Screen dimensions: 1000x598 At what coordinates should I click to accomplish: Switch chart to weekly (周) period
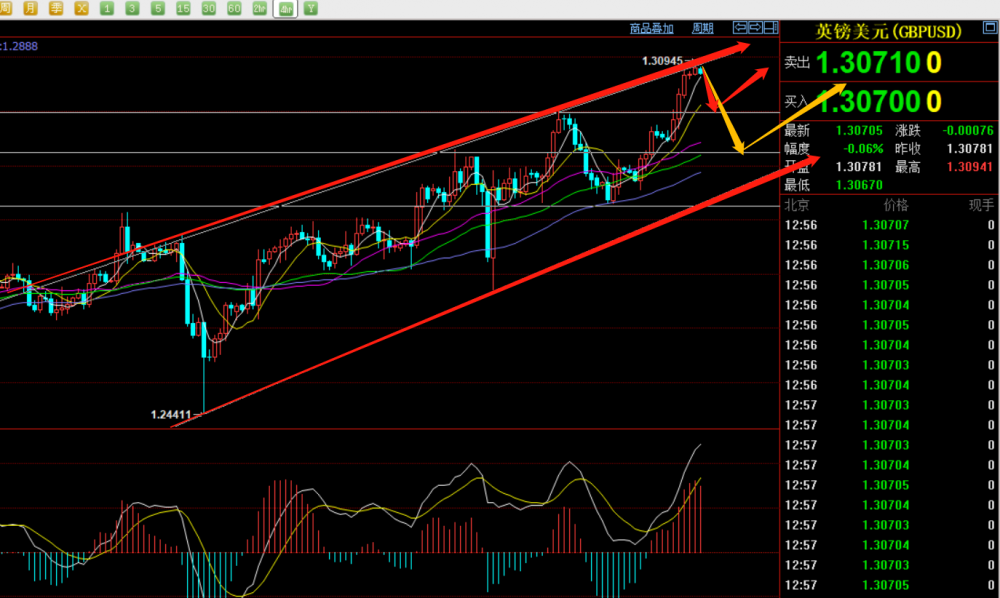4,8
